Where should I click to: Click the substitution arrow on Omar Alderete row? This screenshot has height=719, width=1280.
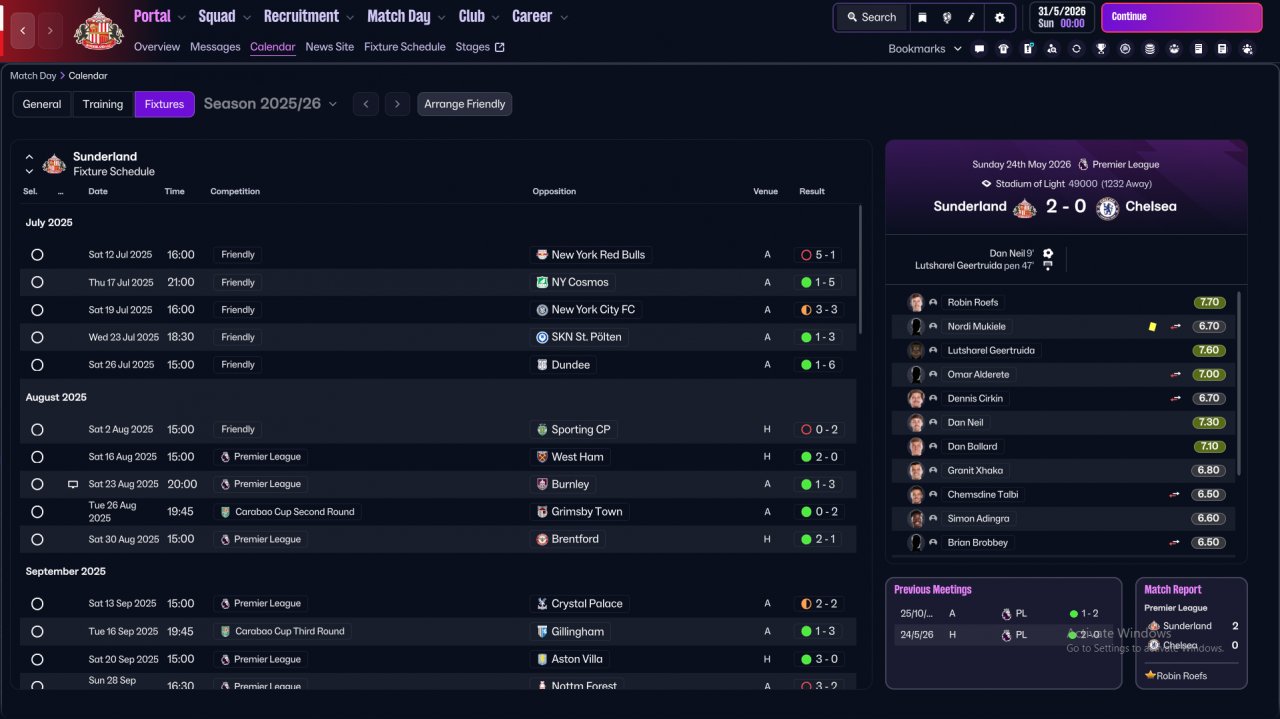point(1176,375)
